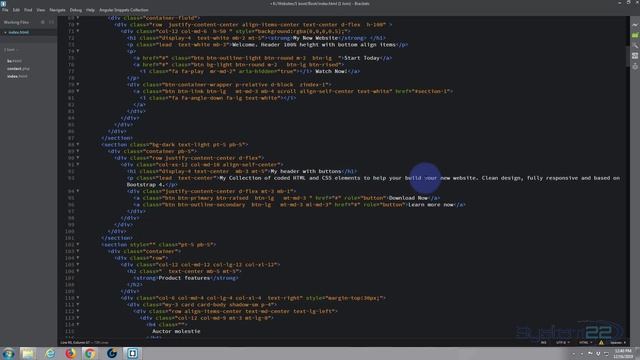This screenshot has height=360, width=640.
Task: Click the round bottom icon in right toolbar
Action: (x=635, y=66)
